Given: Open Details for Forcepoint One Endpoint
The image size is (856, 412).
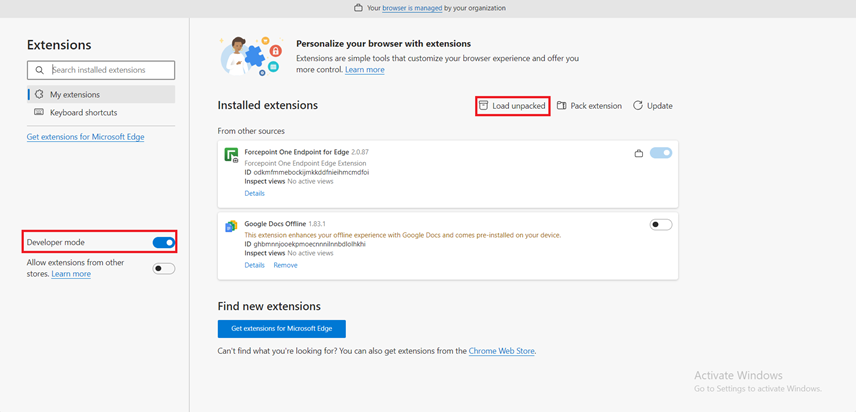Looking at the screenshot, I should click(254, 194).
